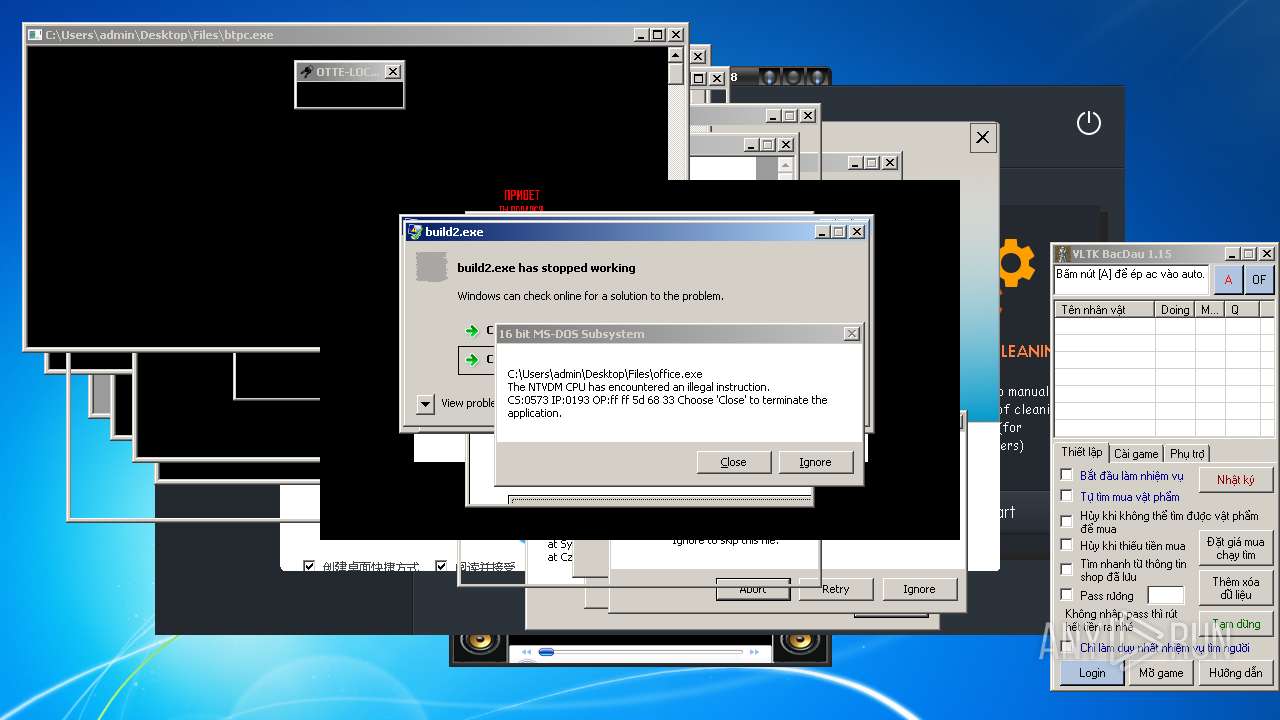Click Ignore in the background file error dialog

(x=919, y=589)
